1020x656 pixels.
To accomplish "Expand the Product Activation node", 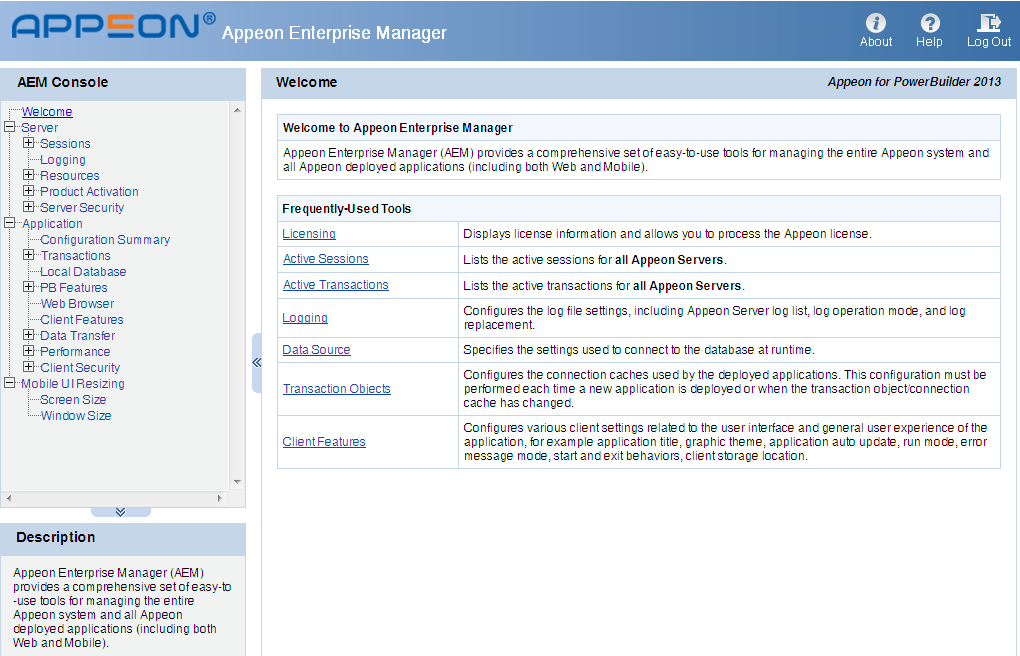I will coord(29,191).
